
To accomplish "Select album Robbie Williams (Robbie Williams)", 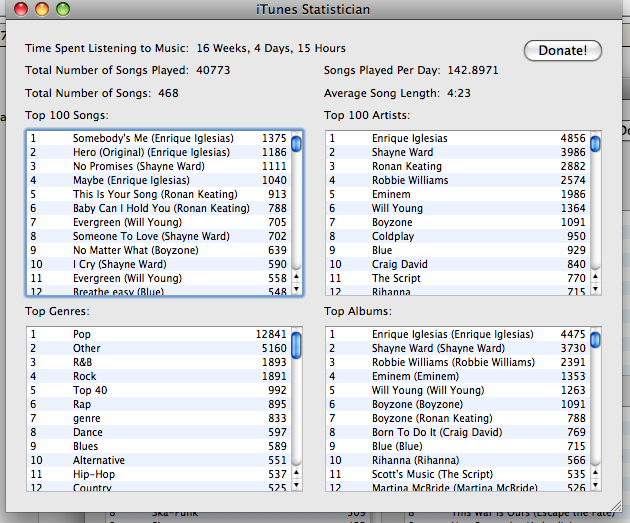I will click(x=458, y=362).
